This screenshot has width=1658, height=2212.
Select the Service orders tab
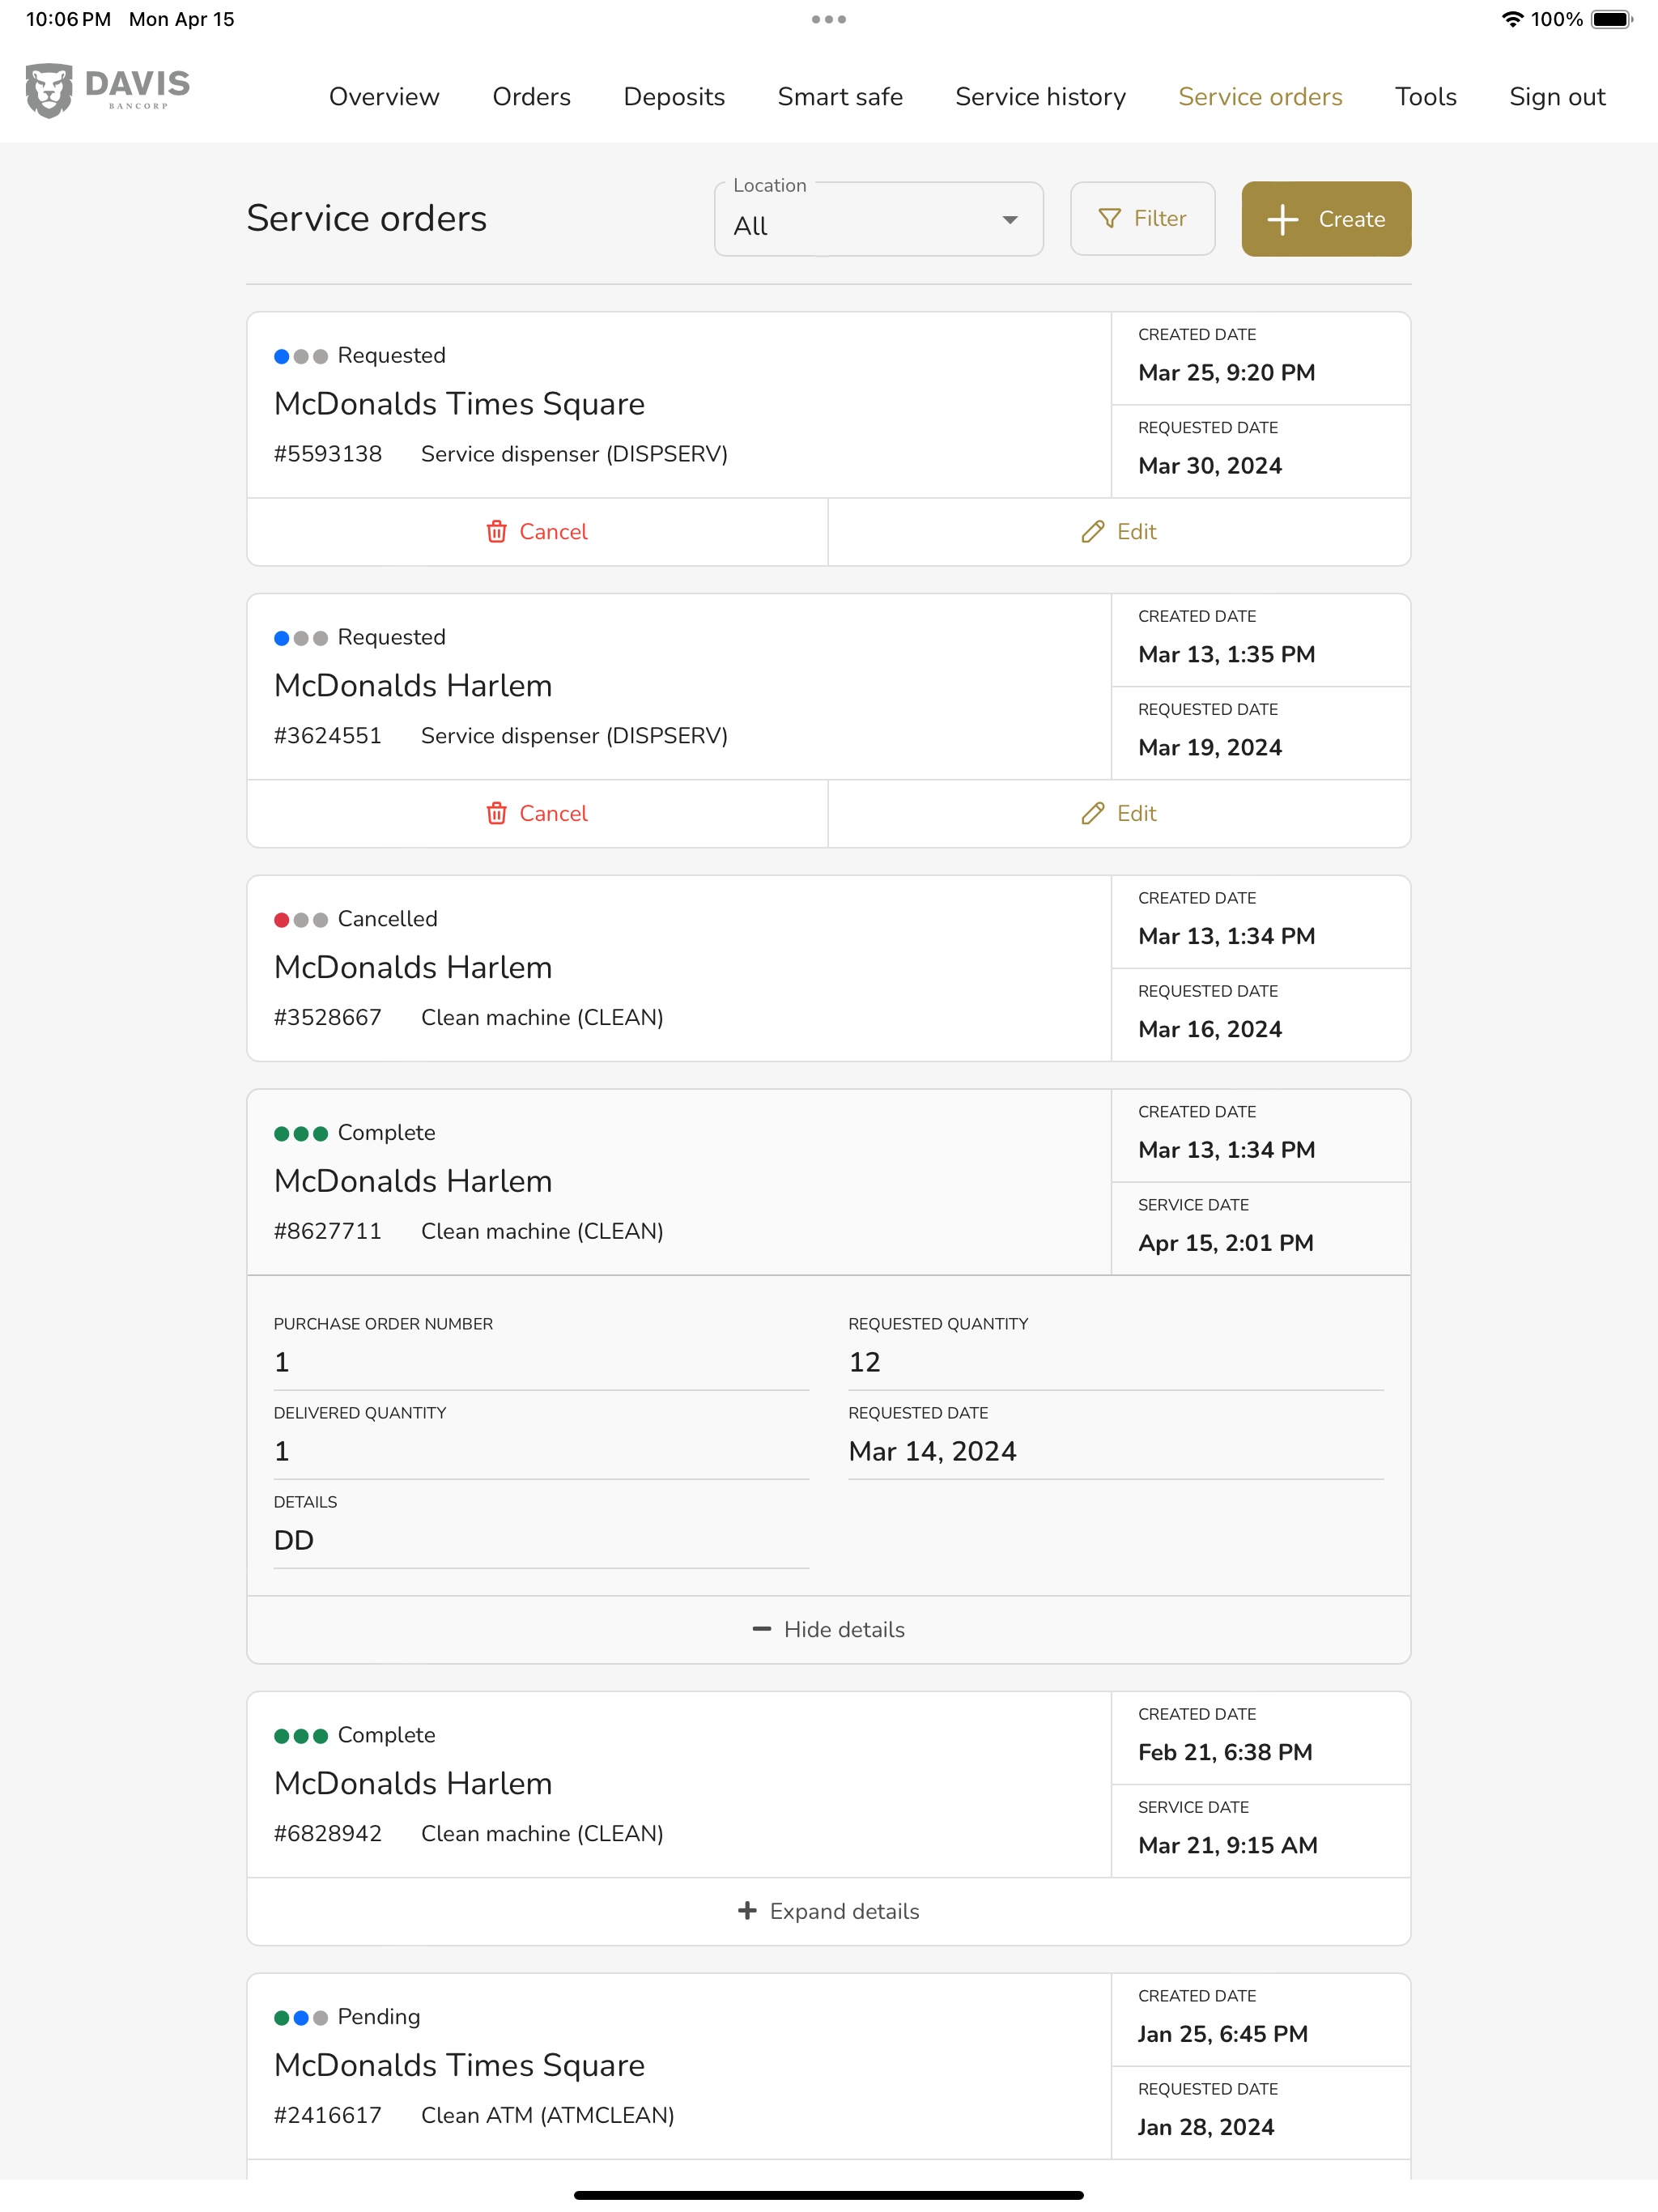pos(1260,97)
